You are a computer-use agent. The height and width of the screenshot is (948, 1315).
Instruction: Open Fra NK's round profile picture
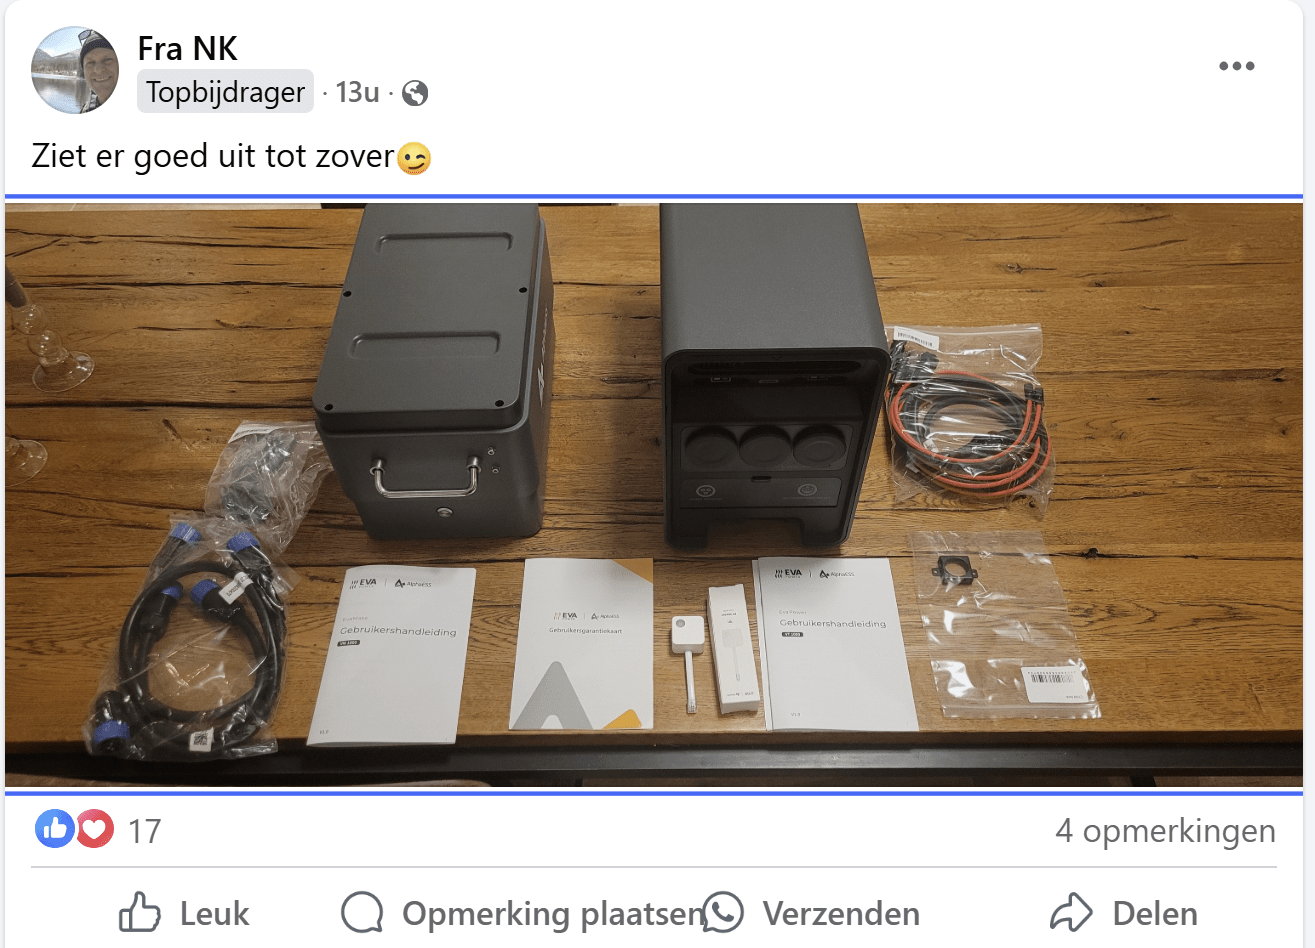click(x=75, y=70)
